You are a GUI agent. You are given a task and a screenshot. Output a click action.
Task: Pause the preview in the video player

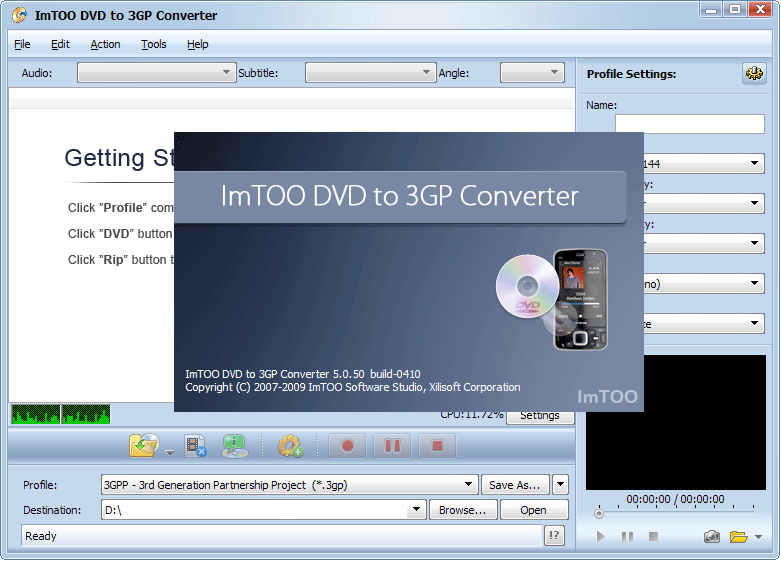coord(628,537)
